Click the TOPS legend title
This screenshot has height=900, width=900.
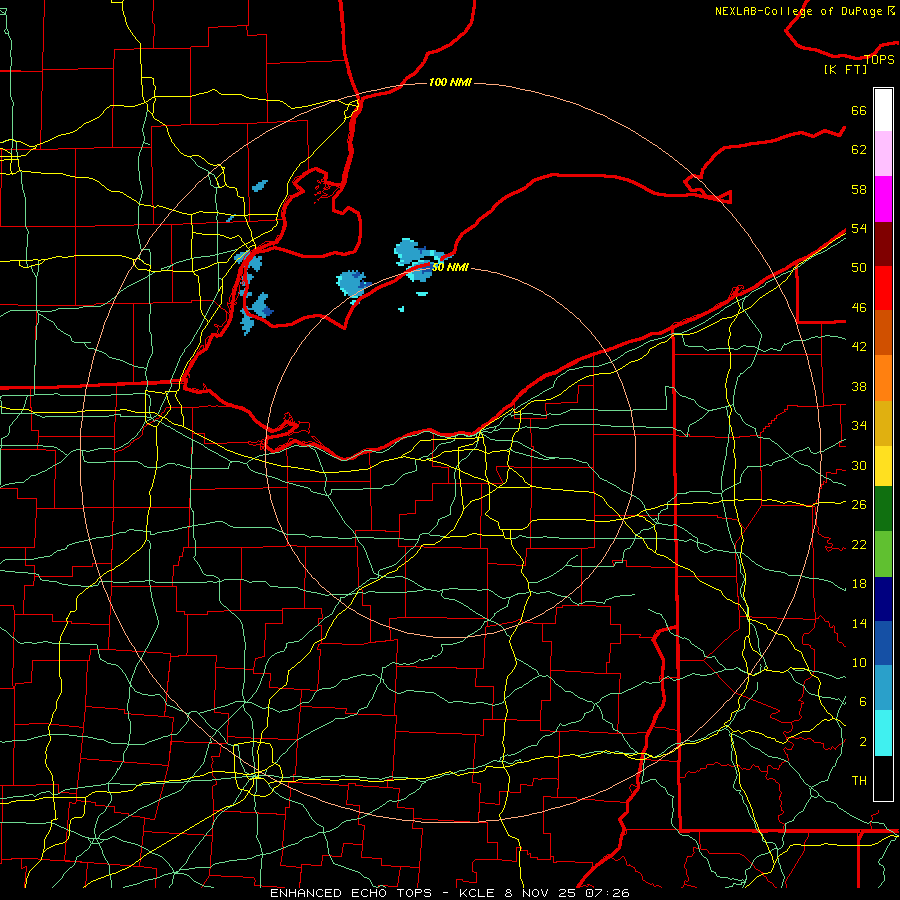click(879, 59)
